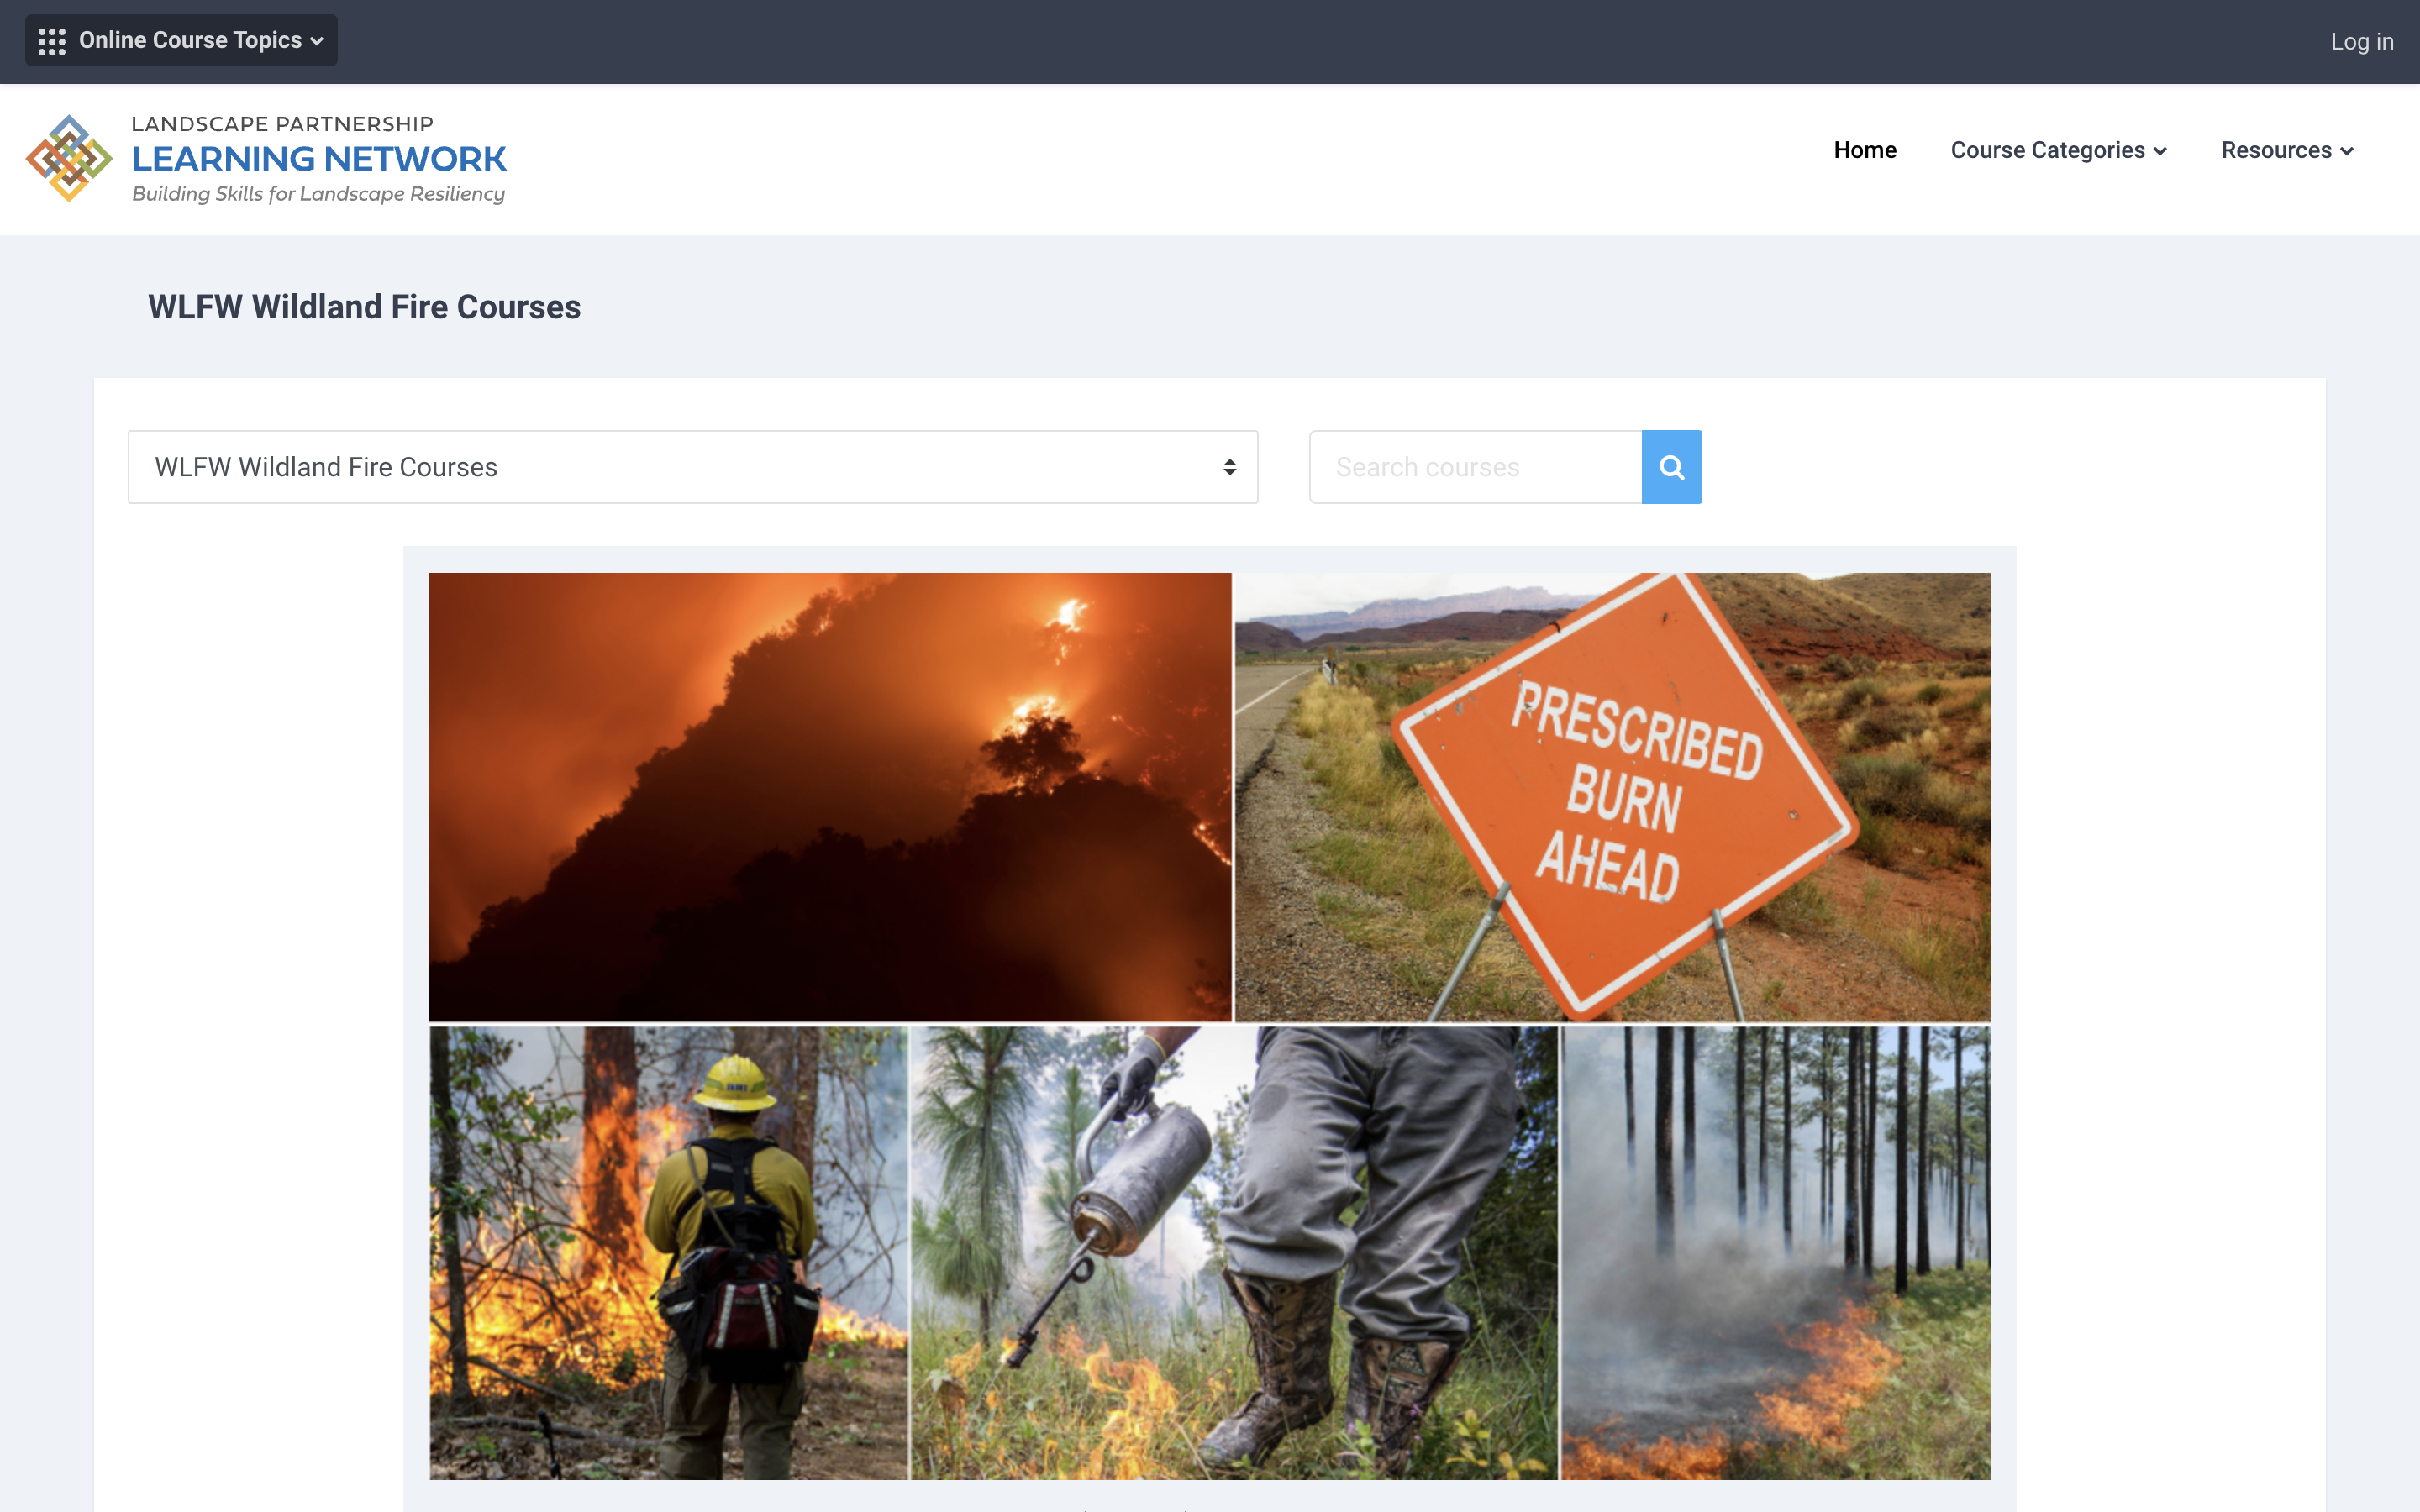Click the search magnifier icon

point(1670,466)
